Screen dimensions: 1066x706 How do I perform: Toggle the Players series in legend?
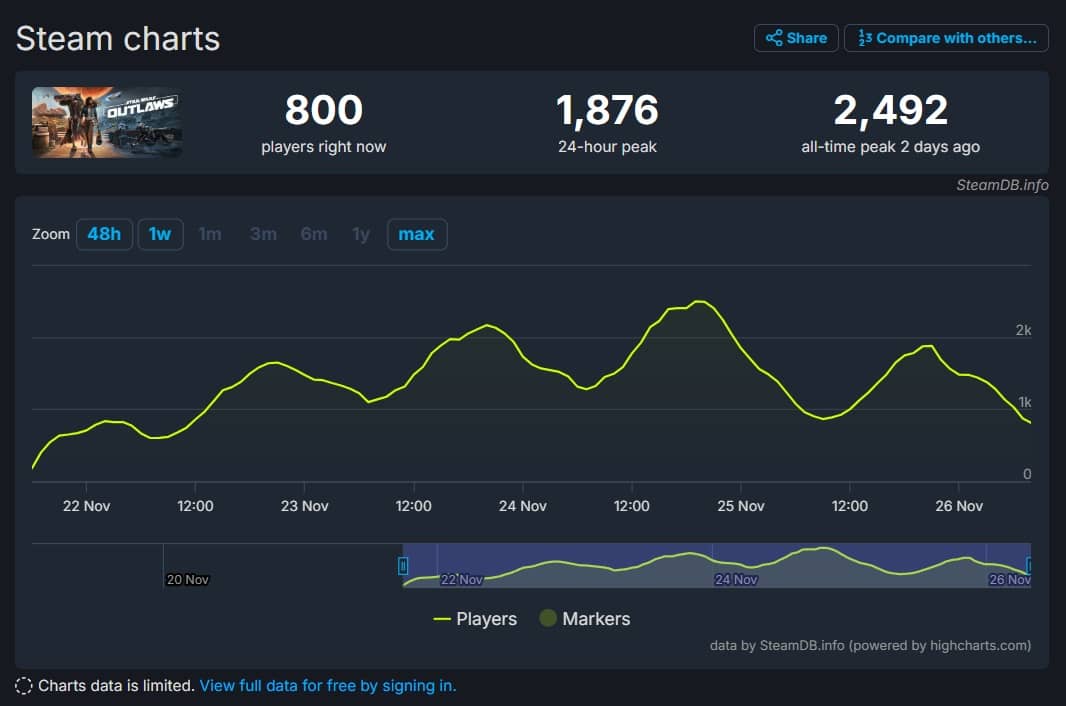pyautogui.click(x=475, y=619)
